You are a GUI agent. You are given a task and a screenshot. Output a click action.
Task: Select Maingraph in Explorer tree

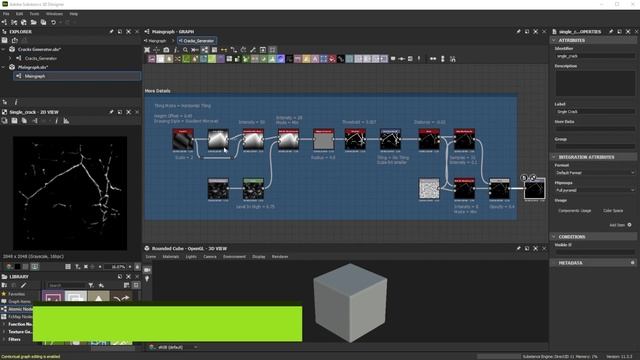pyautogui.click(x=77, y=76)
